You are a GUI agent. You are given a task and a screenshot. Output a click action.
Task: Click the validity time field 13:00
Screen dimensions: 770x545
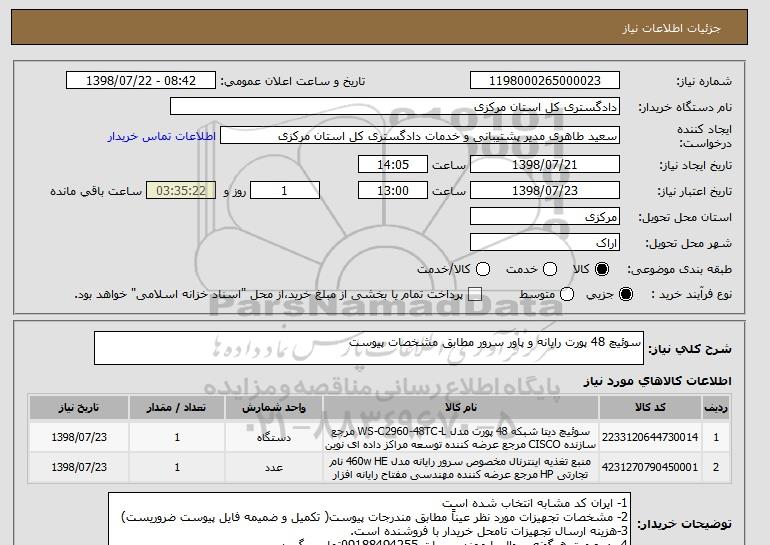click(393, 191)
